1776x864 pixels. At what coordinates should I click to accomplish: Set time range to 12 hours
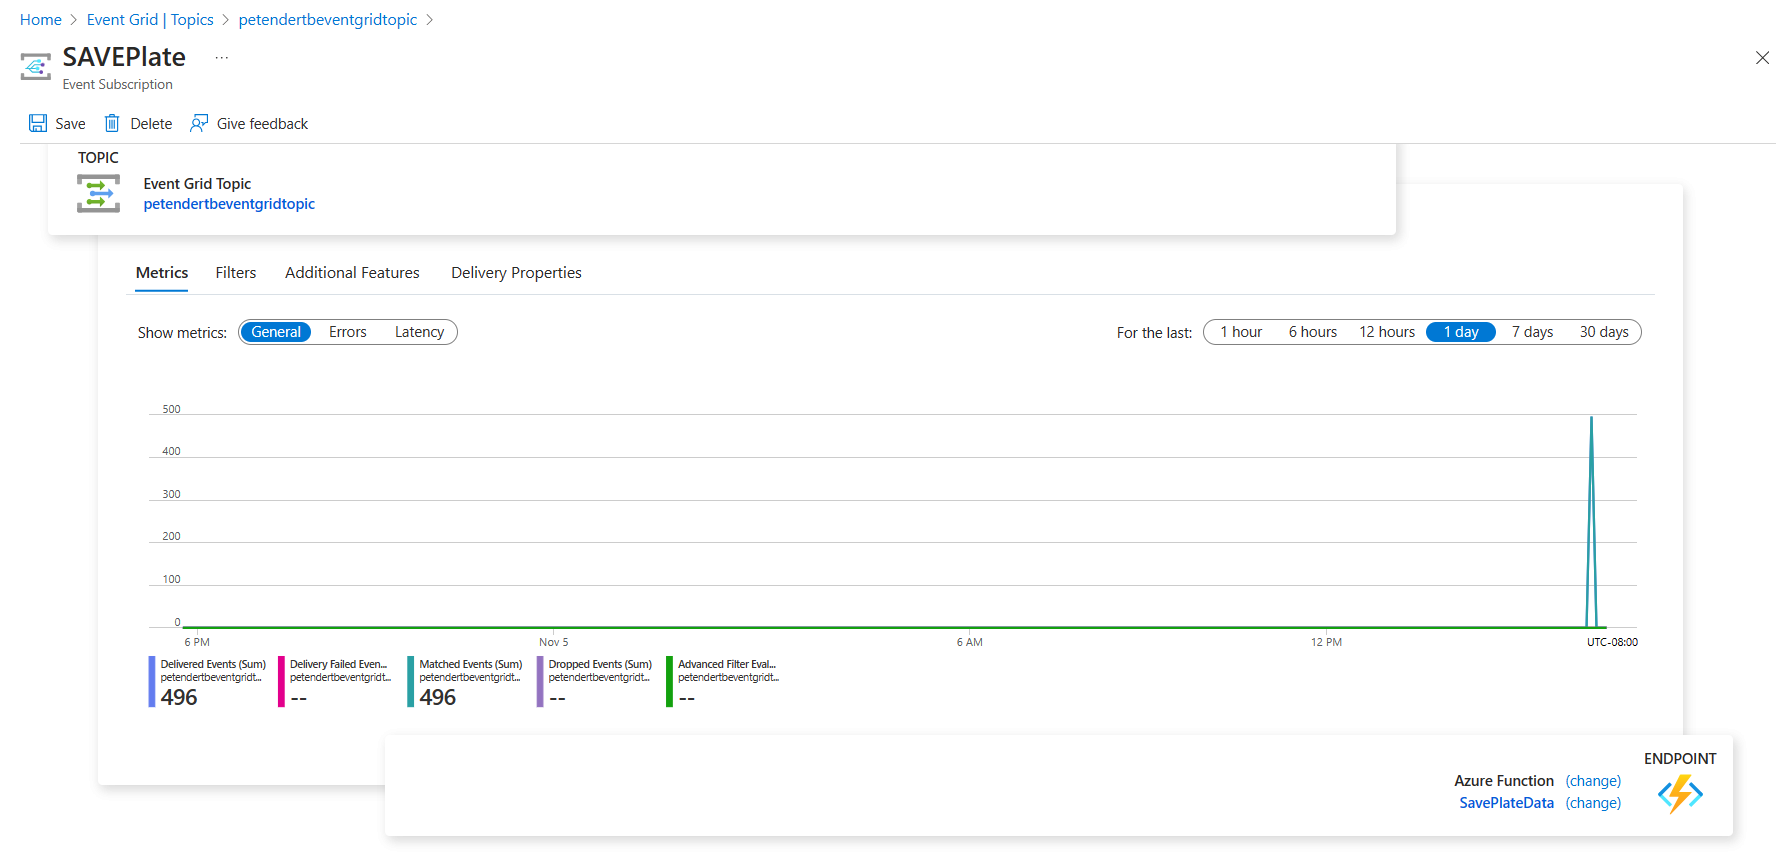[x=1387, y=332]
